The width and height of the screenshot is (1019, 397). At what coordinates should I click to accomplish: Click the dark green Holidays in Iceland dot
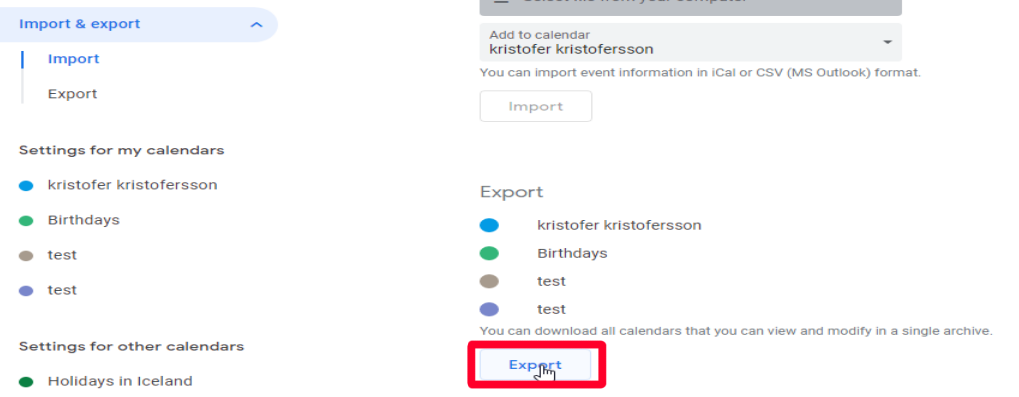click(26, 382)
